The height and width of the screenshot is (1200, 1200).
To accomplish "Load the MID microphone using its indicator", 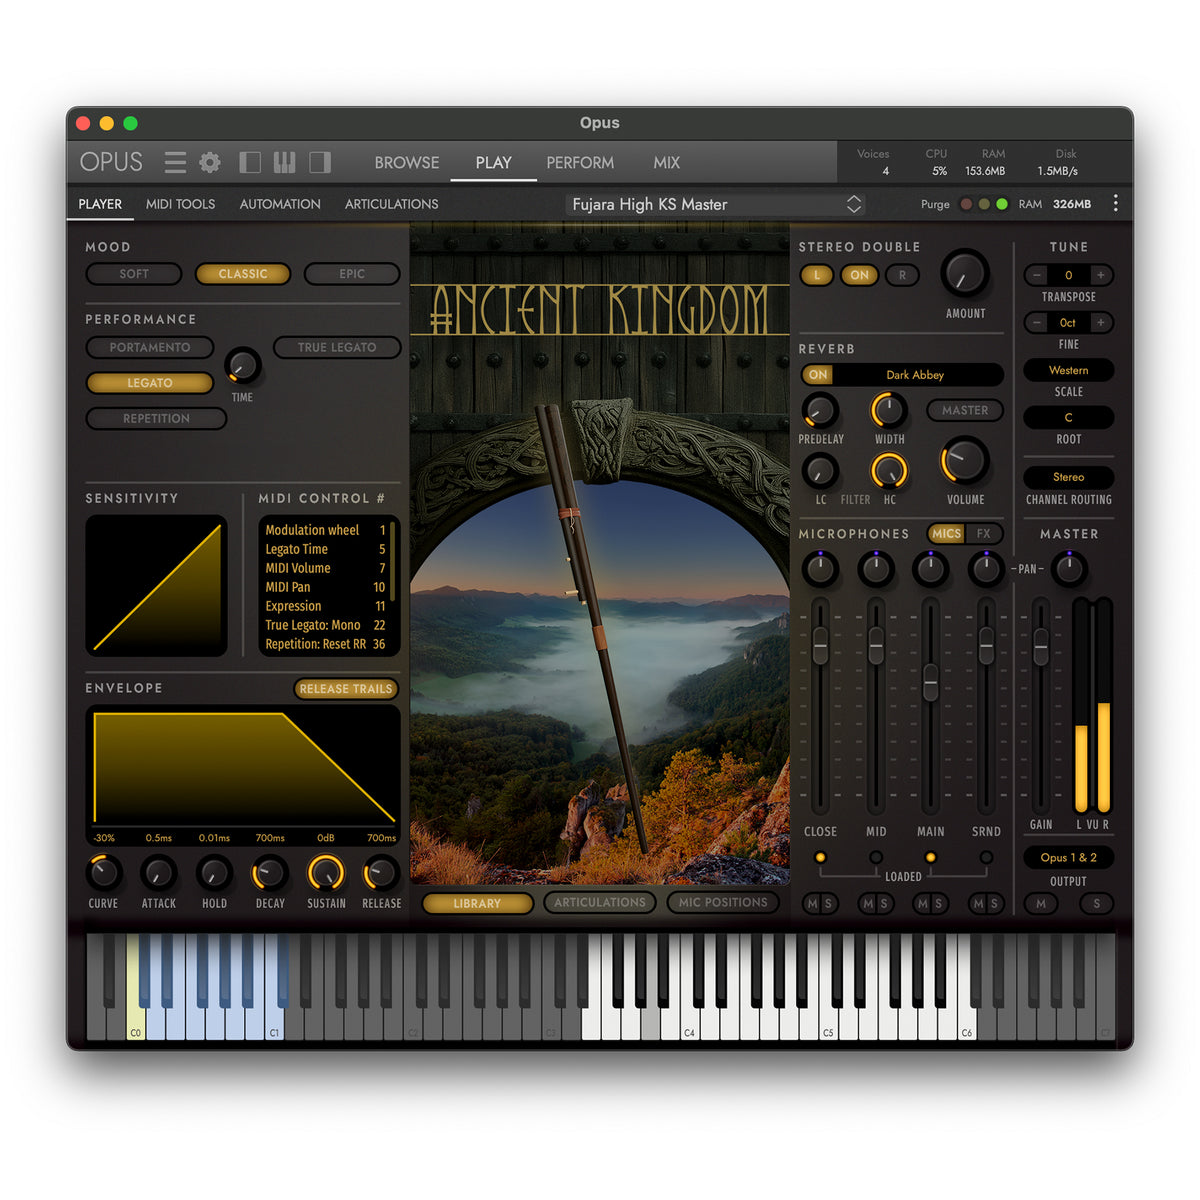I will tap(876, 857).
